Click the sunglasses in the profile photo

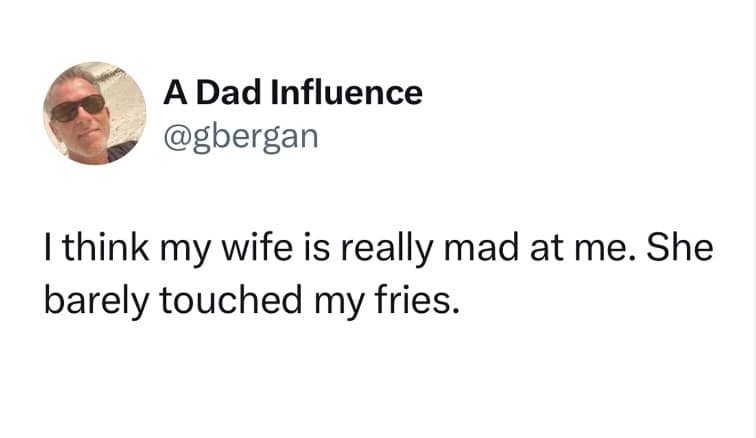(77, 106)
